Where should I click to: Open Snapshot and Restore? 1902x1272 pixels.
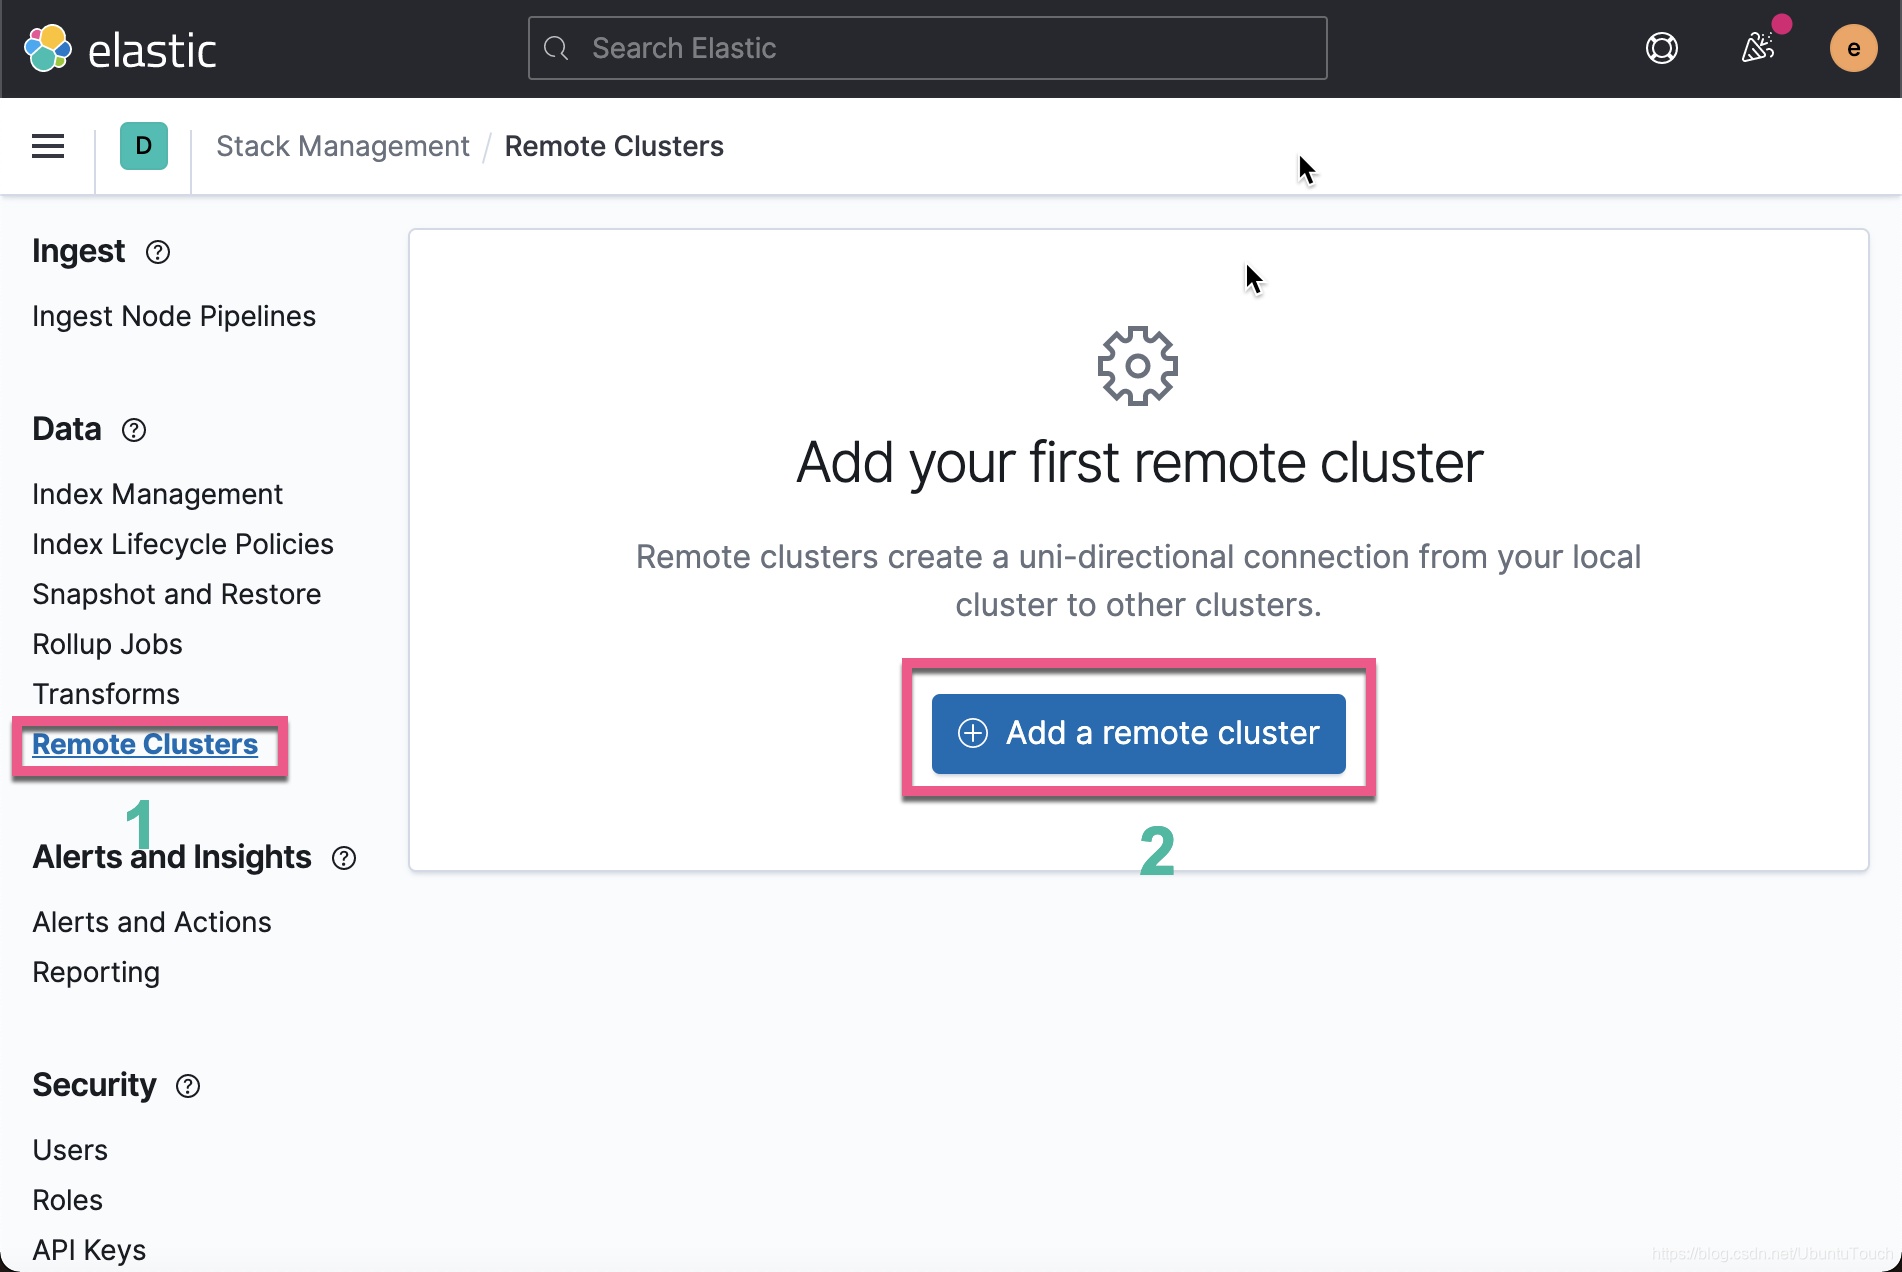click(x=177, y=594)
